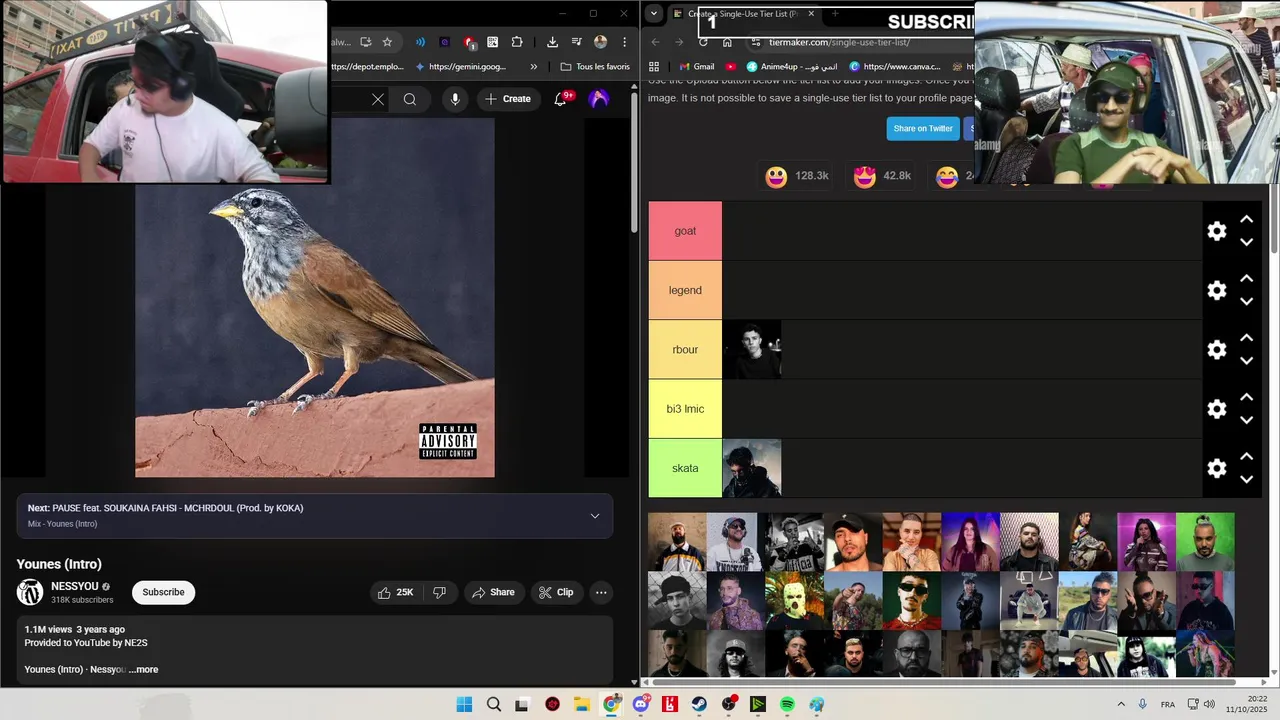Click the NESSYOU channel name
Image resolution: width=1280 pixels, height=720 pixels.
tap(75, 586)
